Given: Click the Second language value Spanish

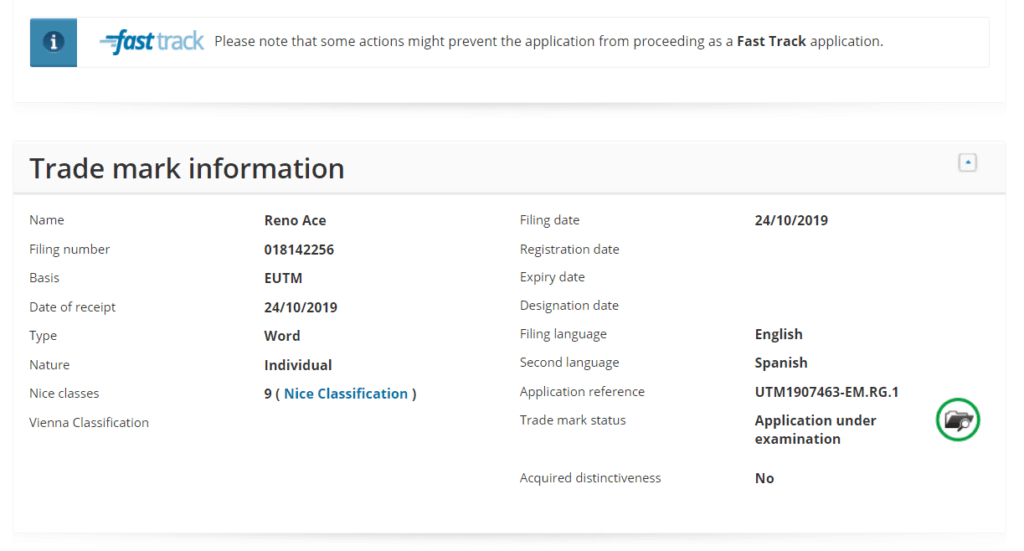Looking at the screenshot, I should [781, 363].
